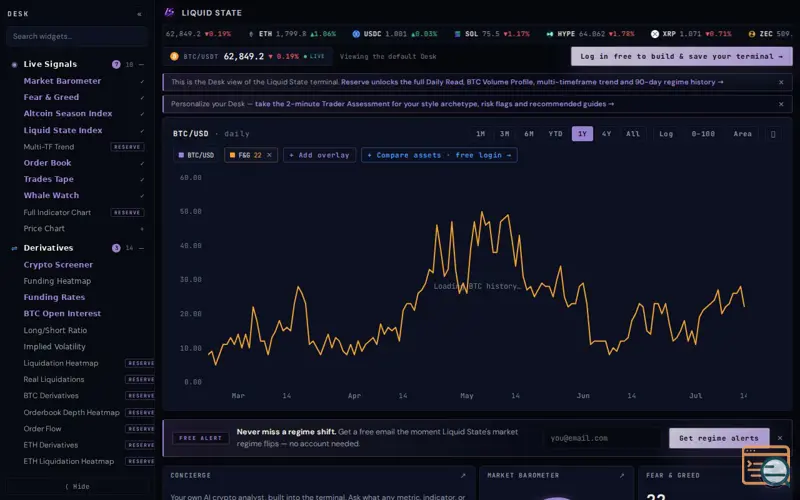
Task: Click the Reserve badge on Full Indicator Chart
Action: click(x=128, y=213)
